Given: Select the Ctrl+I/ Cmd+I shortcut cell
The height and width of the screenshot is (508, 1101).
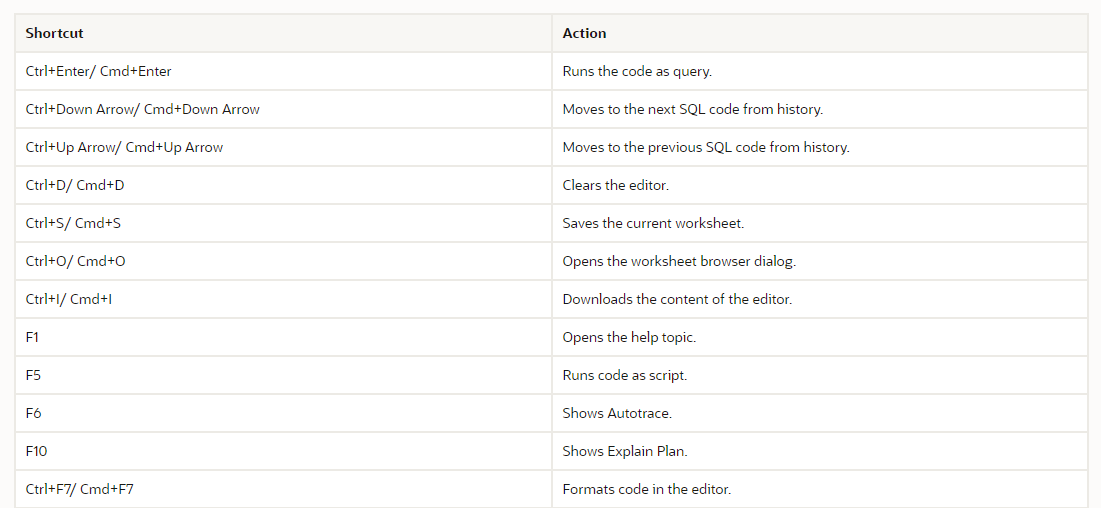Looking at the screenshot, I should 283,299.
